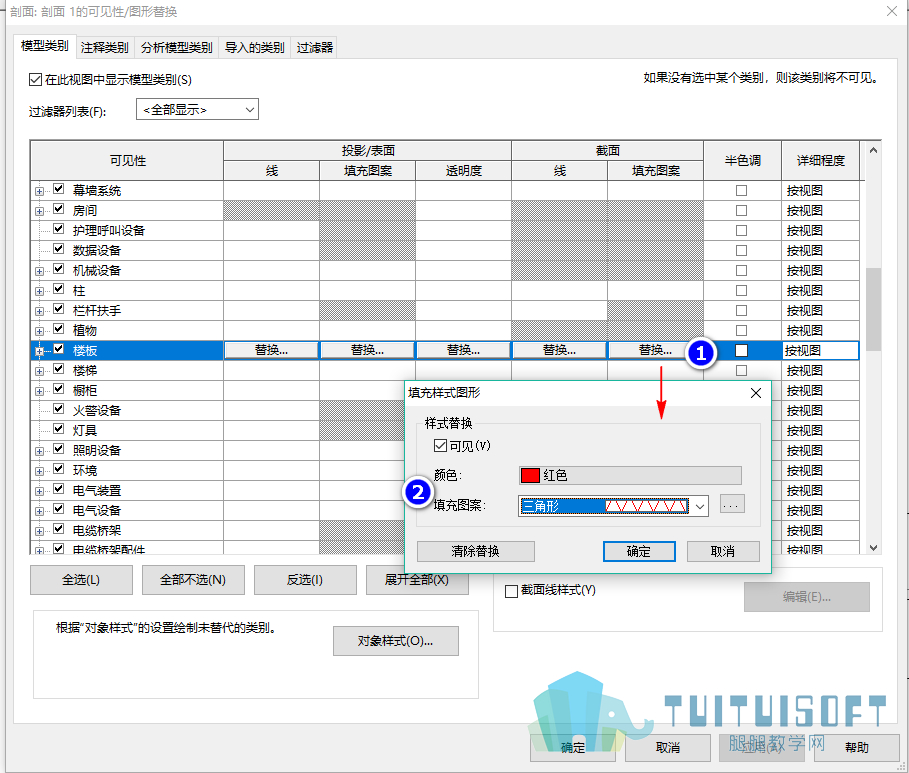
Task: Click 替换... under 透明度 for 楼板
Action: tap(463, 350)
